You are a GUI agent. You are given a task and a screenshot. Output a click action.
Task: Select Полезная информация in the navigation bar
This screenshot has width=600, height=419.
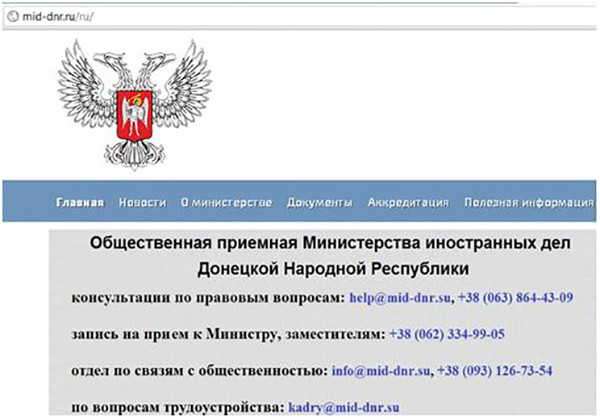coord(529,202)
